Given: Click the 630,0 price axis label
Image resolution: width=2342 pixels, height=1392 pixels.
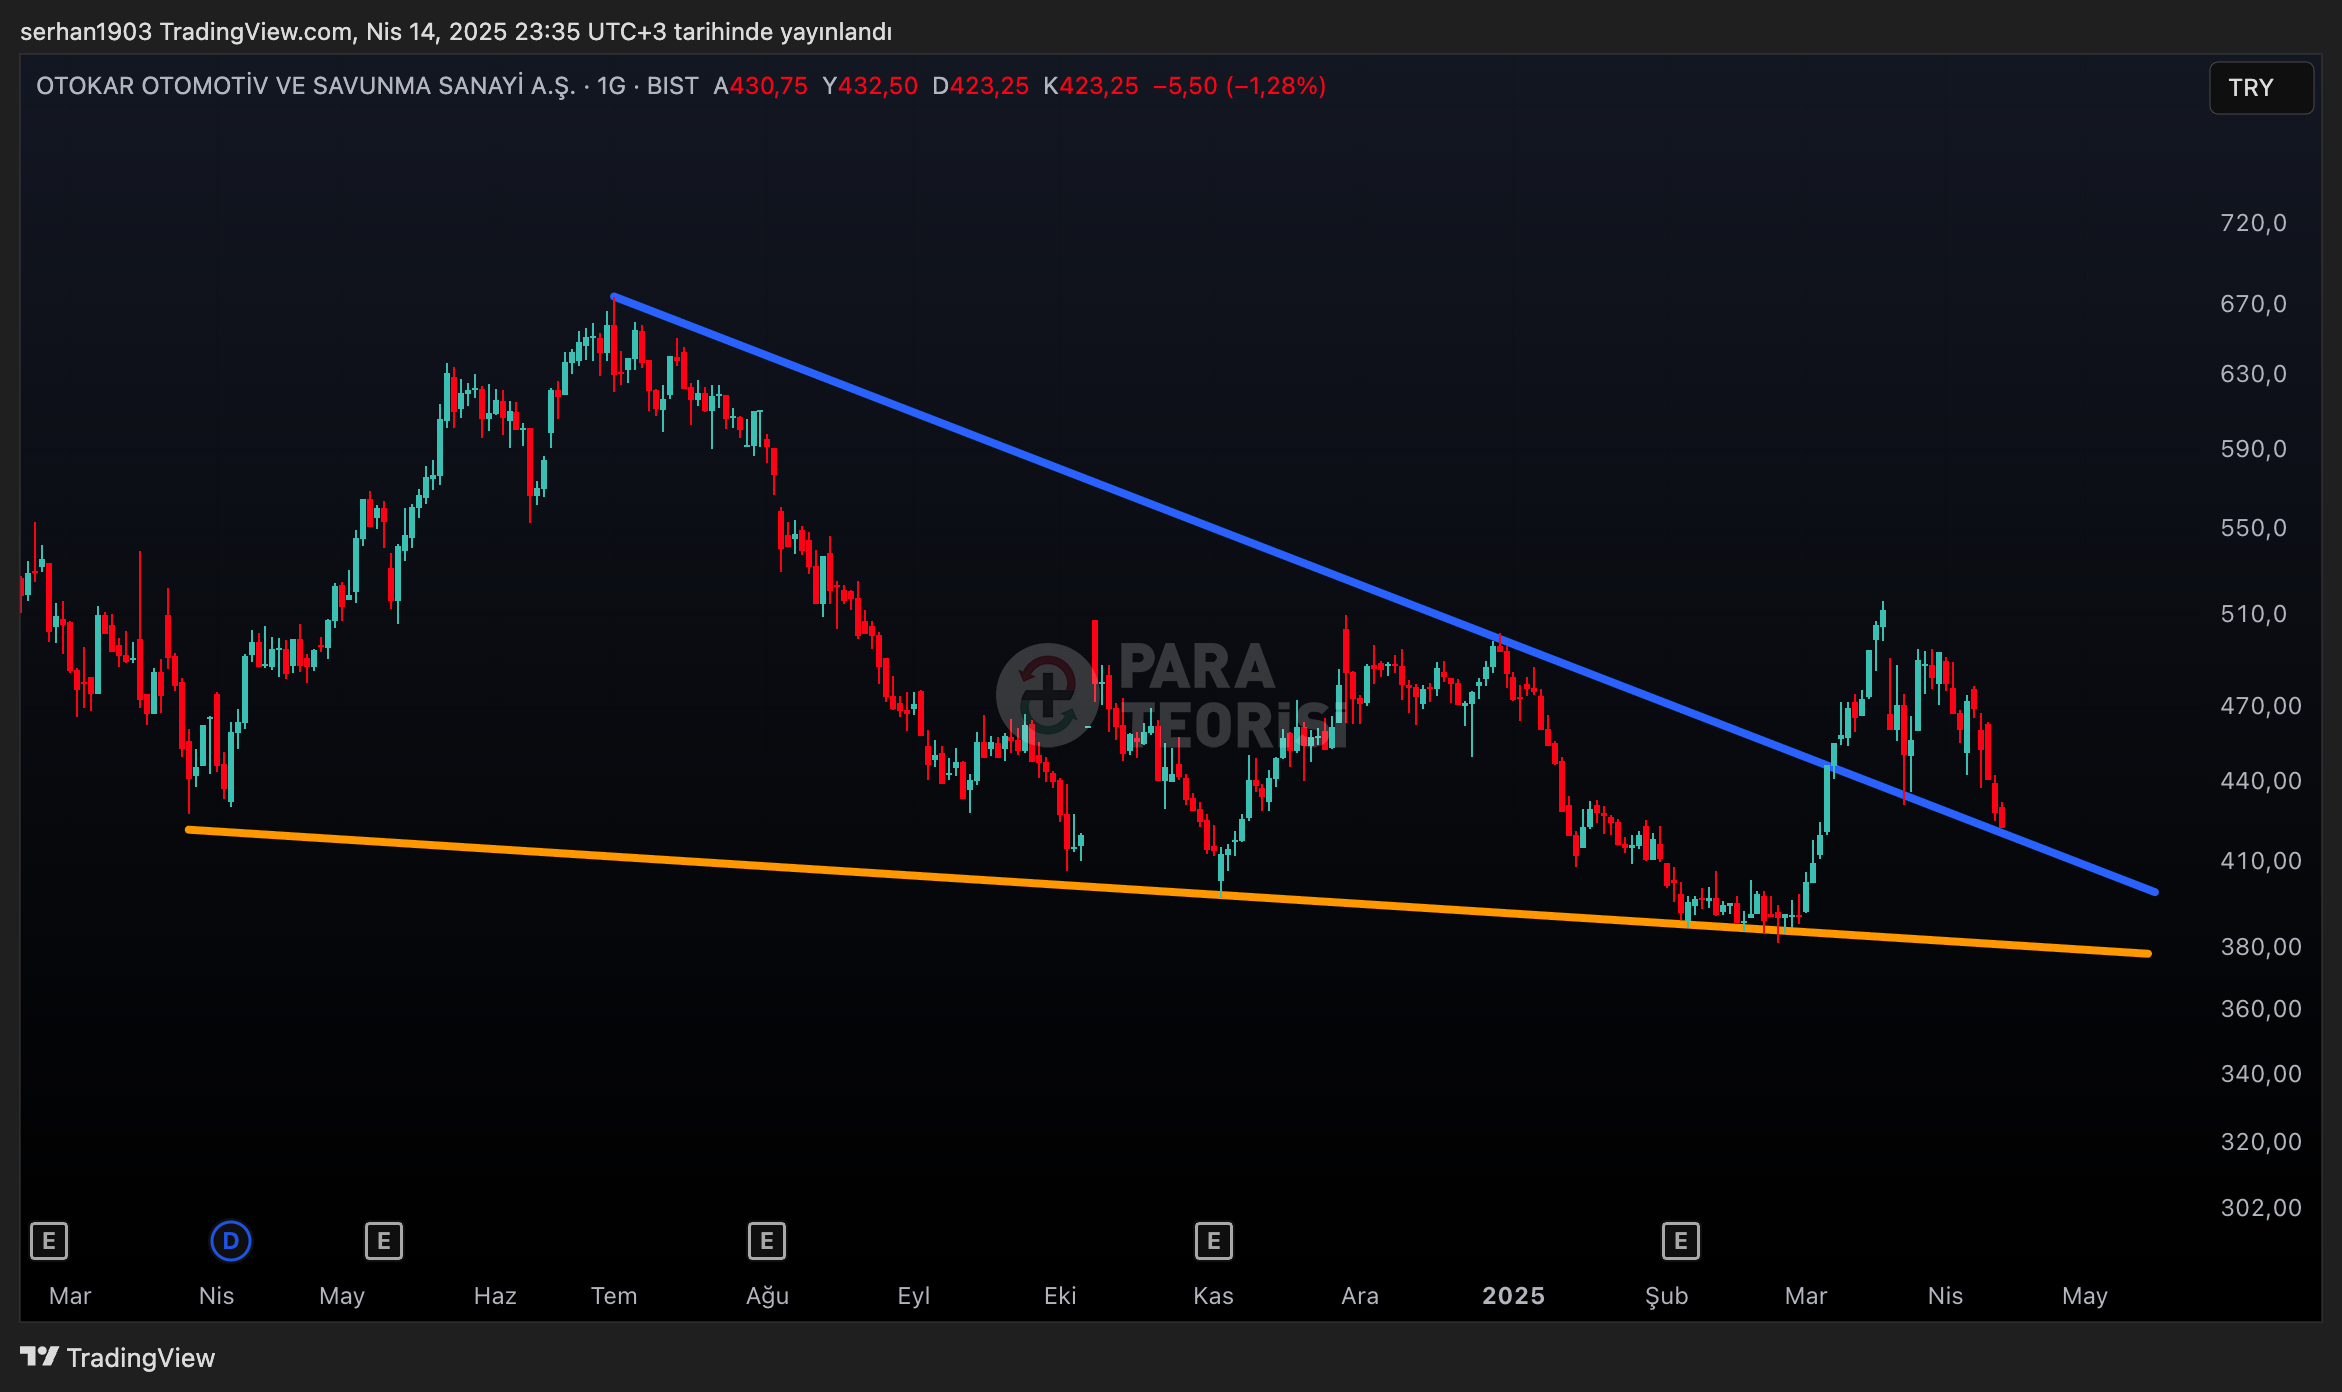Looking at the screenshot, I should click(x=2253, y=374).
